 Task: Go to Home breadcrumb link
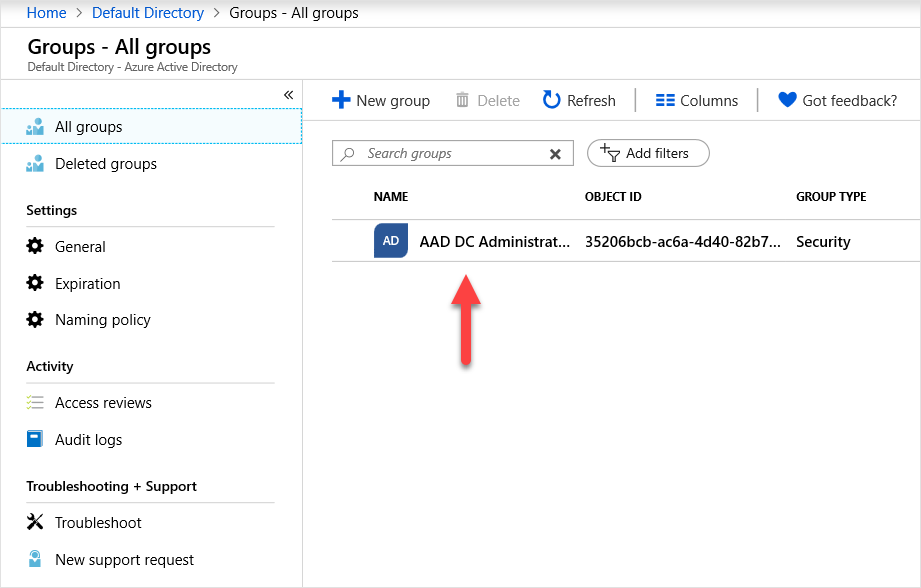point(46,13)
